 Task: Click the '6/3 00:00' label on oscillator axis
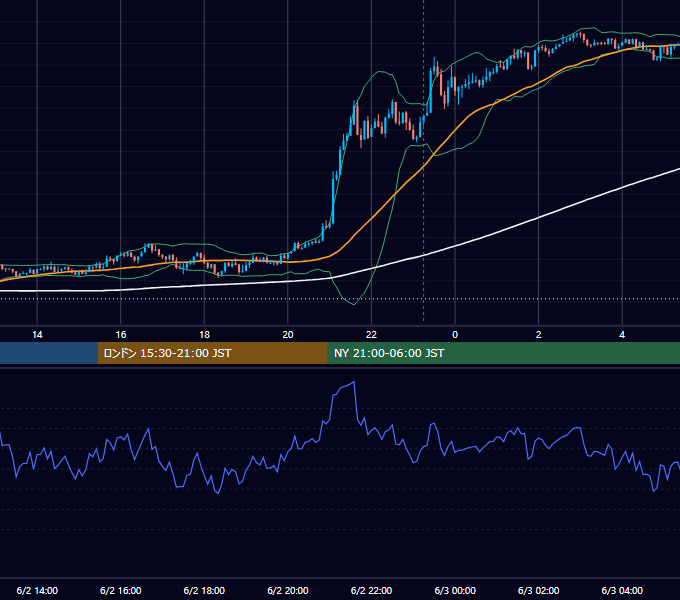click(x=455, y=590)
